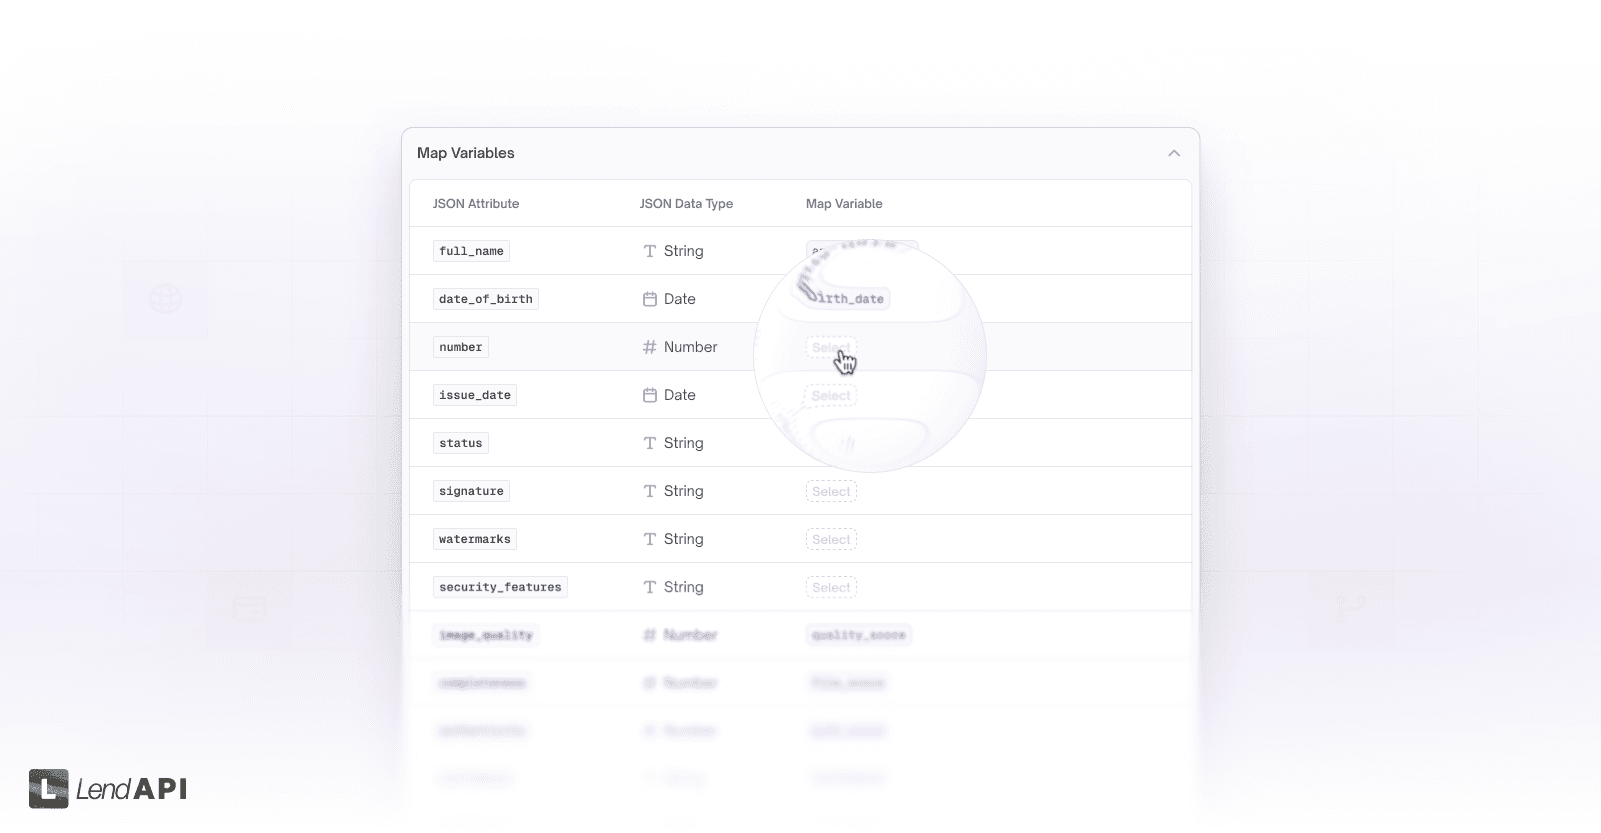Click the Number label in number row
This screenshot has height=833, width=1601.
pyautogui.click(x=691, y=347)
